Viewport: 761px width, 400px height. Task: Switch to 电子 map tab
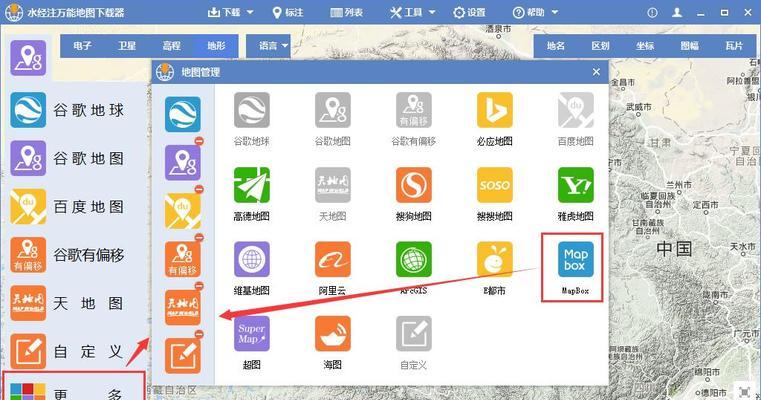point(82,46)
